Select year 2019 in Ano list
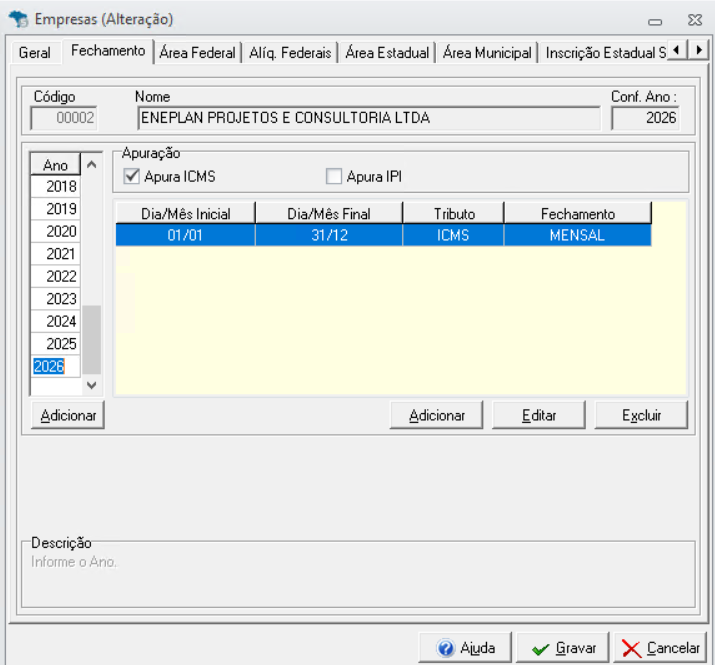This screenshot has width=715, height=665. click(x=56, y=209)
